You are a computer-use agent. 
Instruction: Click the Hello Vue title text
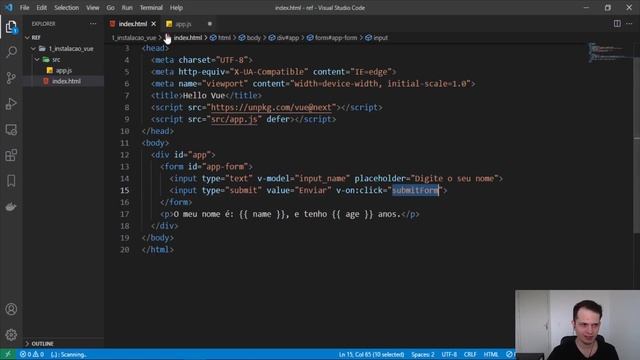204,96
